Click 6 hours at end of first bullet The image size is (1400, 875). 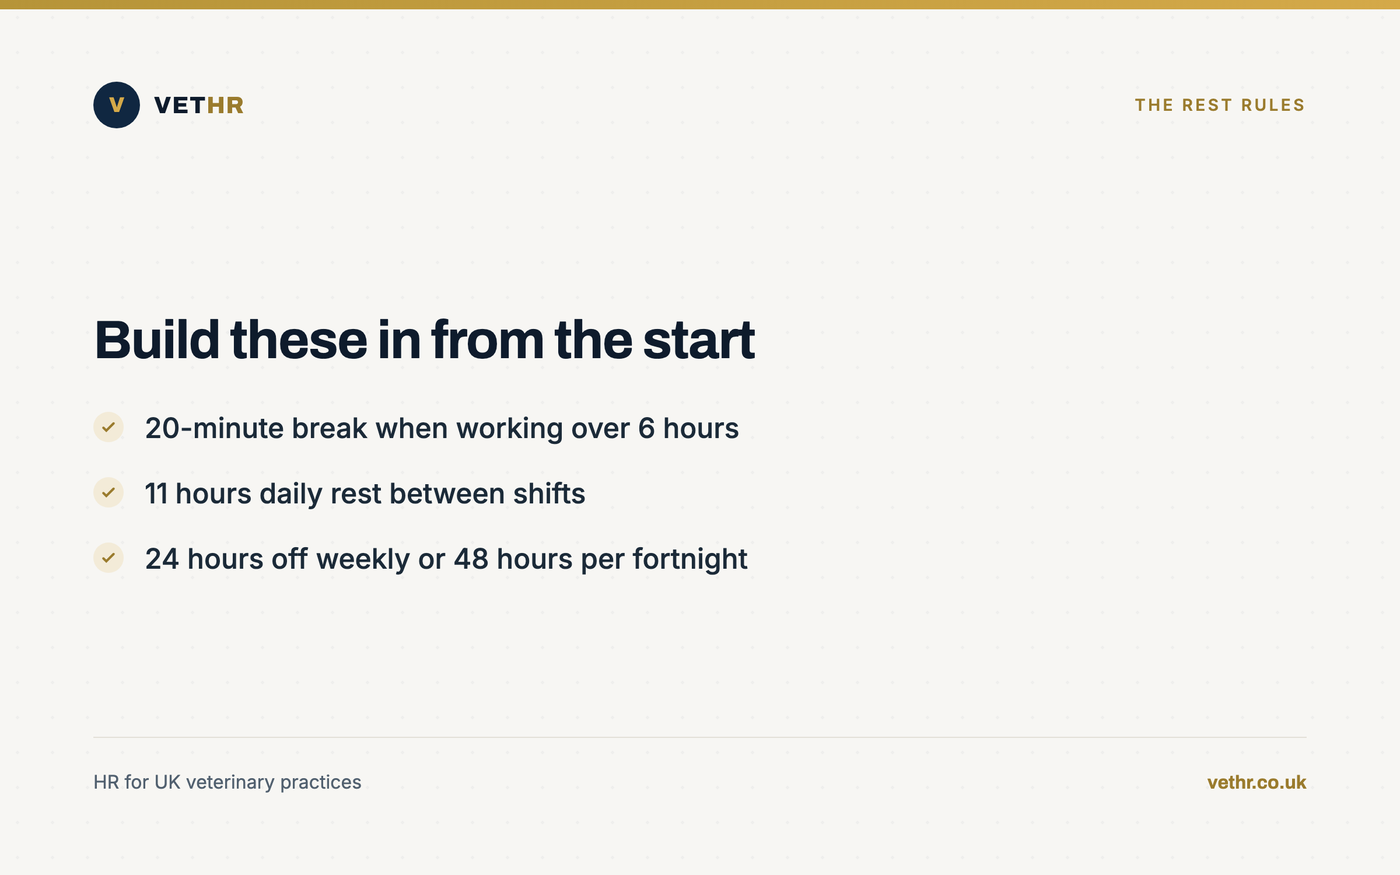[x=688, y=428]
